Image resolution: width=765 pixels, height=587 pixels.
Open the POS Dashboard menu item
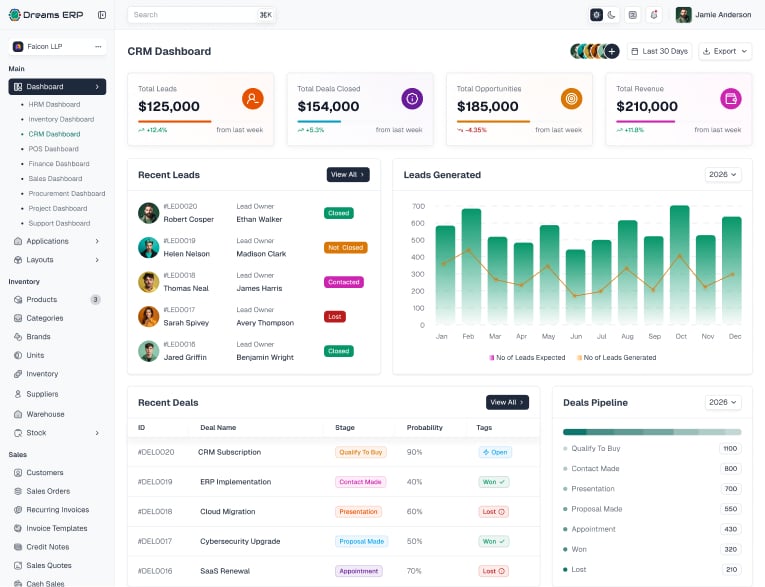[x=53, y=149]
